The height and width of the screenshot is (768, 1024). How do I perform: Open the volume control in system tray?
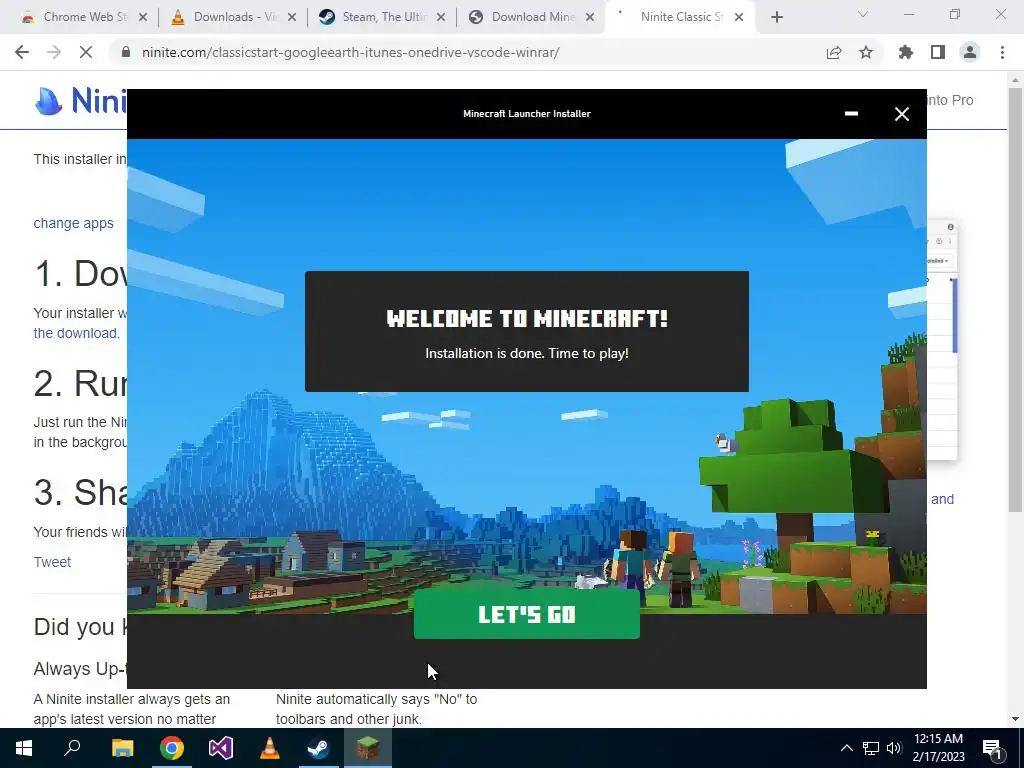(x=894, y=748)
